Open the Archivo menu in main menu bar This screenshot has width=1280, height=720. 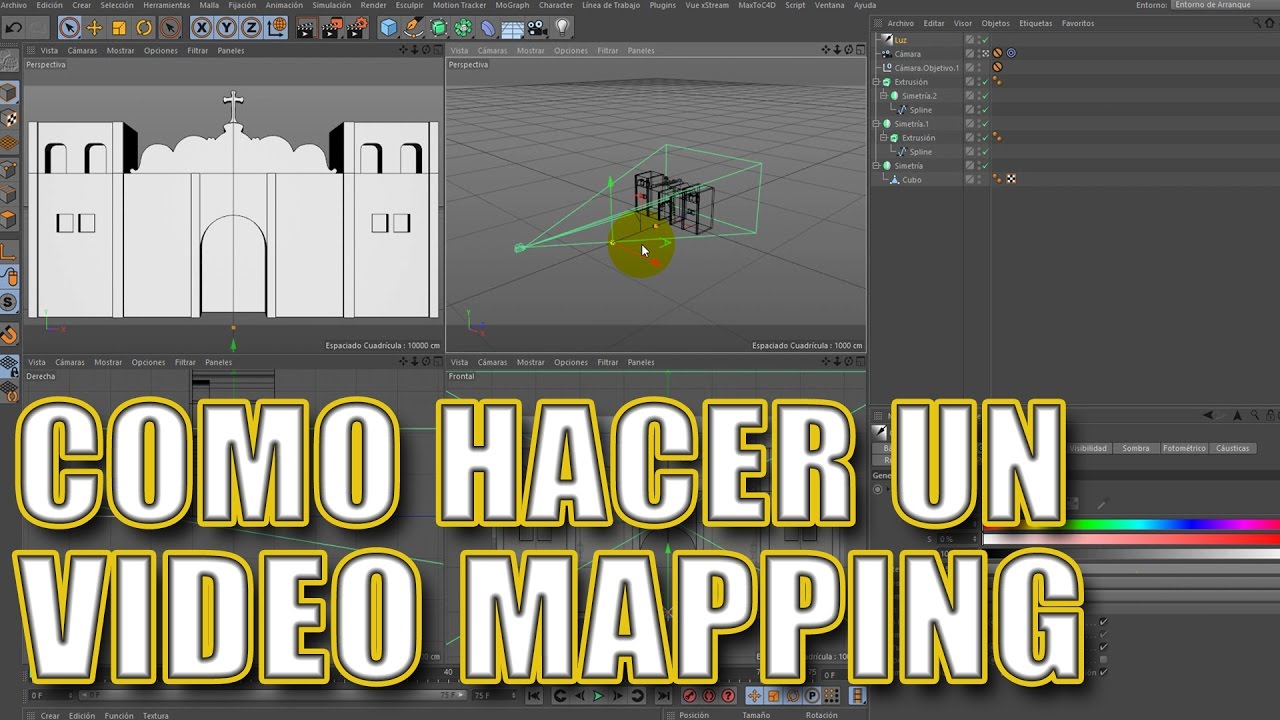[14, 5]
